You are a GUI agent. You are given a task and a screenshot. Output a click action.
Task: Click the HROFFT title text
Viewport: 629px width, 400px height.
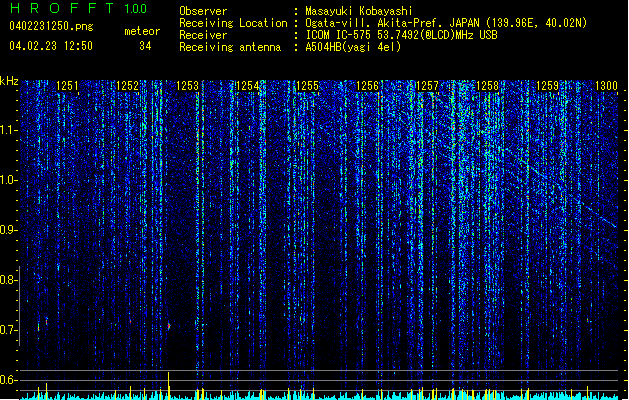(62, 8)
